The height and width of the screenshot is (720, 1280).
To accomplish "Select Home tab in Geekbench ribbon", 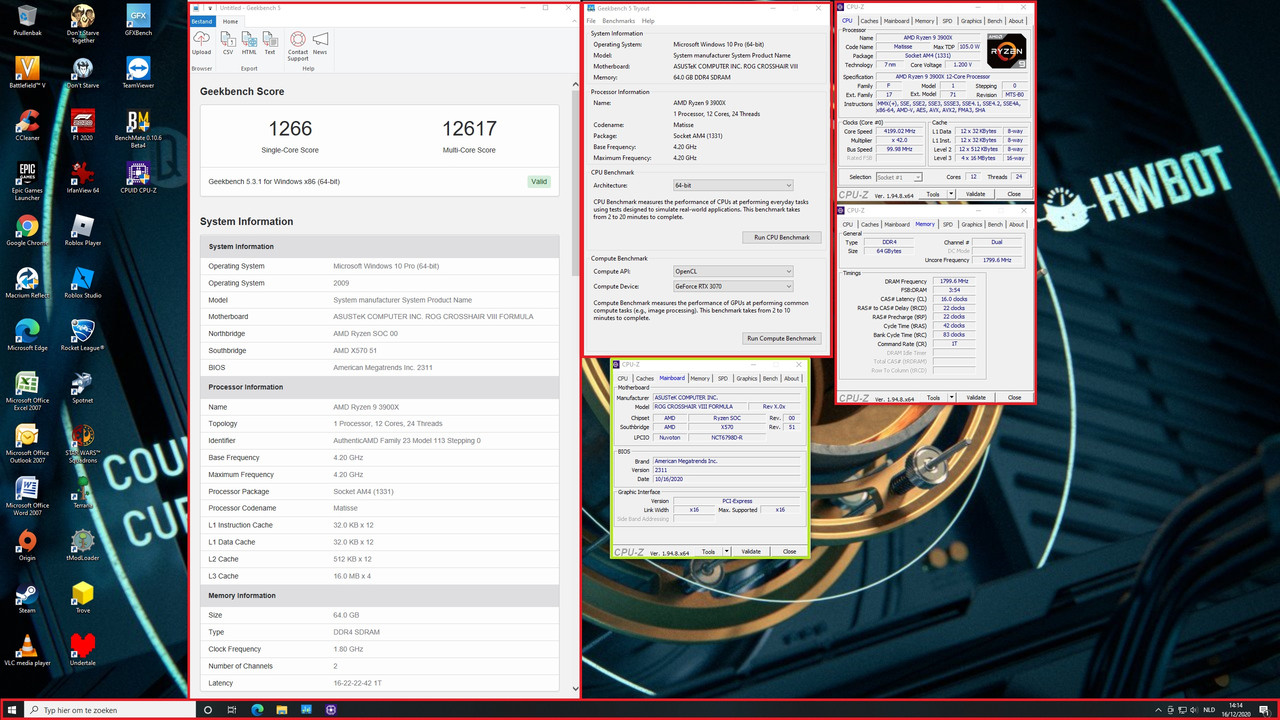I will 230,21.
